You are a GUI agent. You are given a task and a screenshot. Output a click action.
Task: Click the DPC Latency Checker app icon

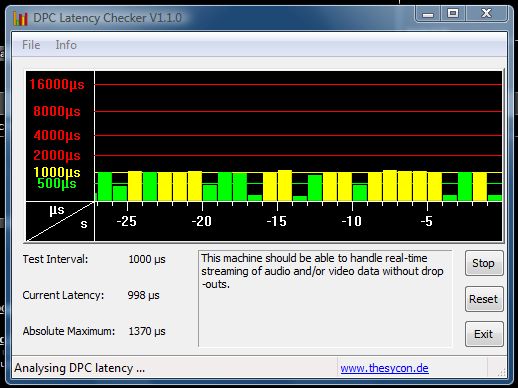tap(20, 18)
